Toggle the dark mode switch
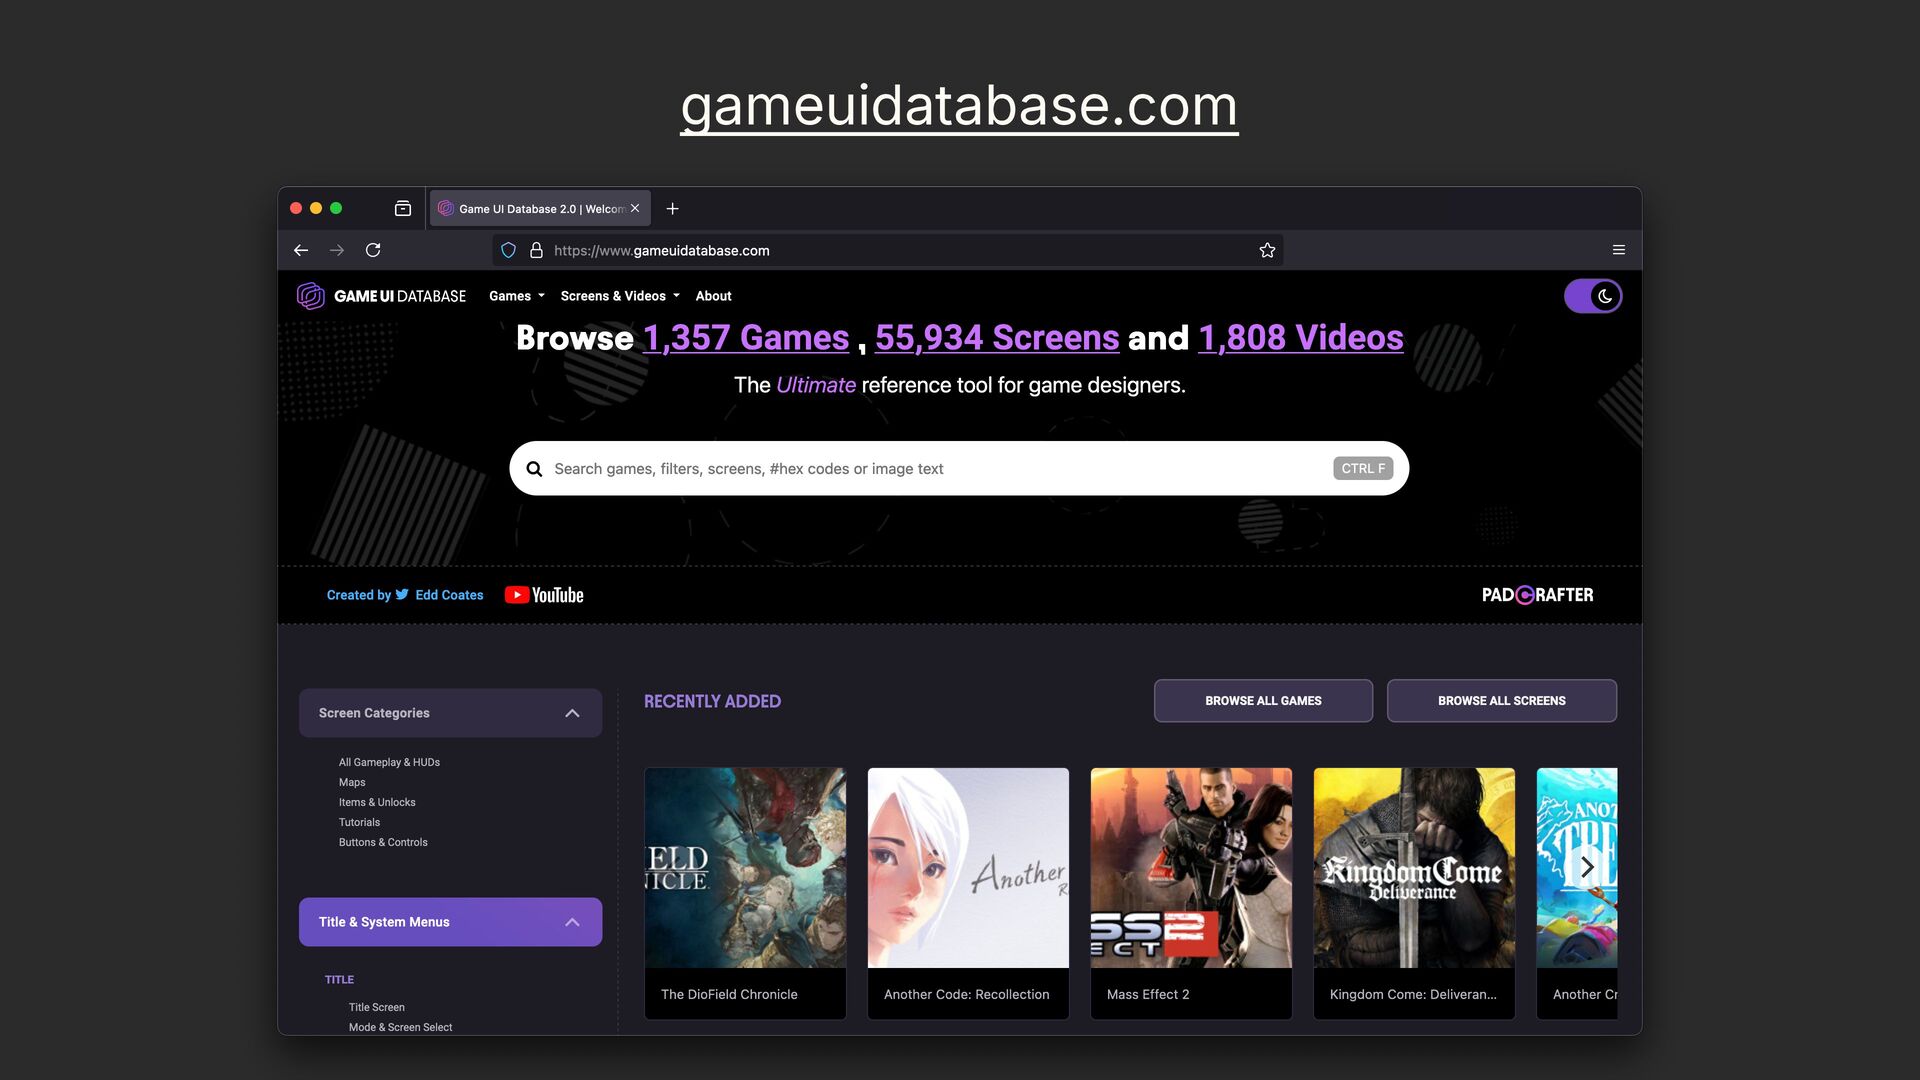 pos(1592,296)
